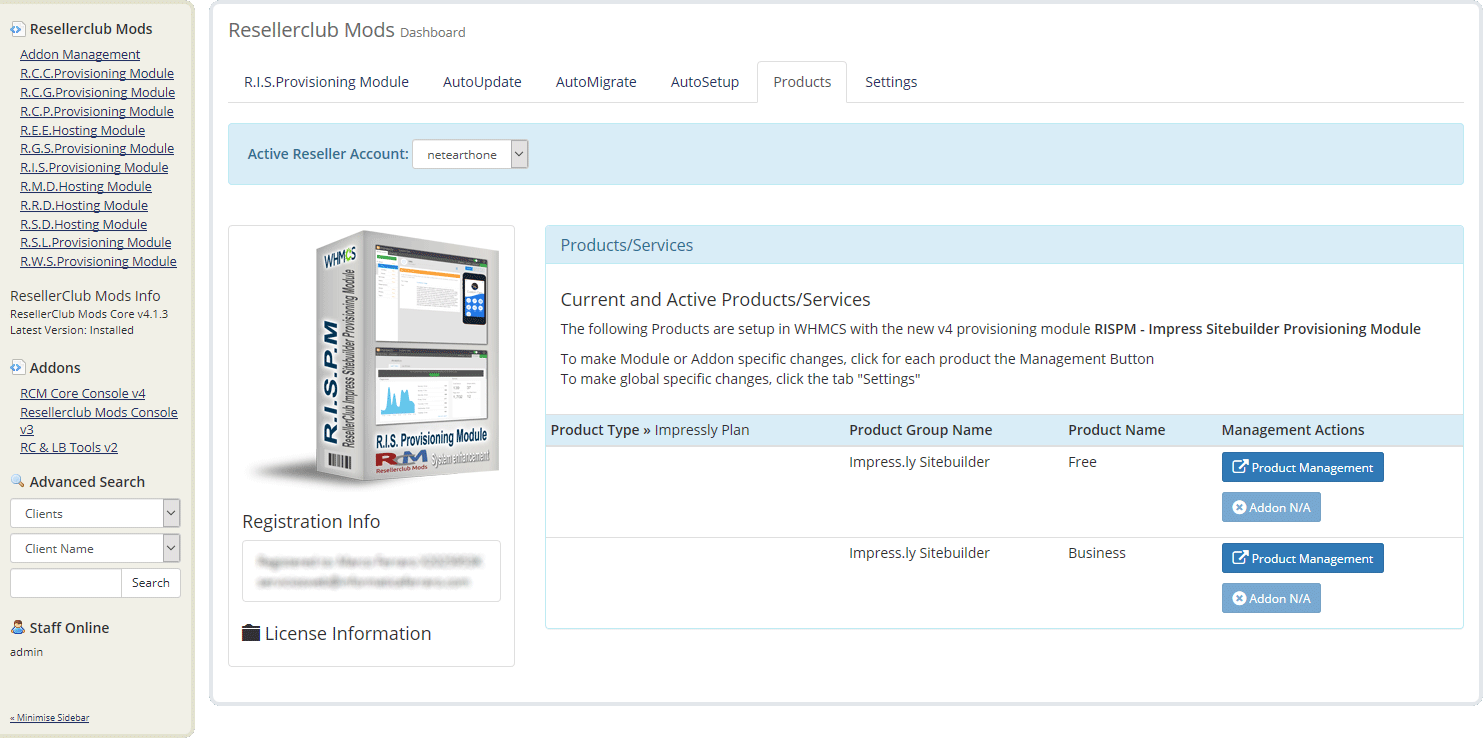Open RCM Core Console v4 link
1483x738 pixels.
[x=83, y=393]
